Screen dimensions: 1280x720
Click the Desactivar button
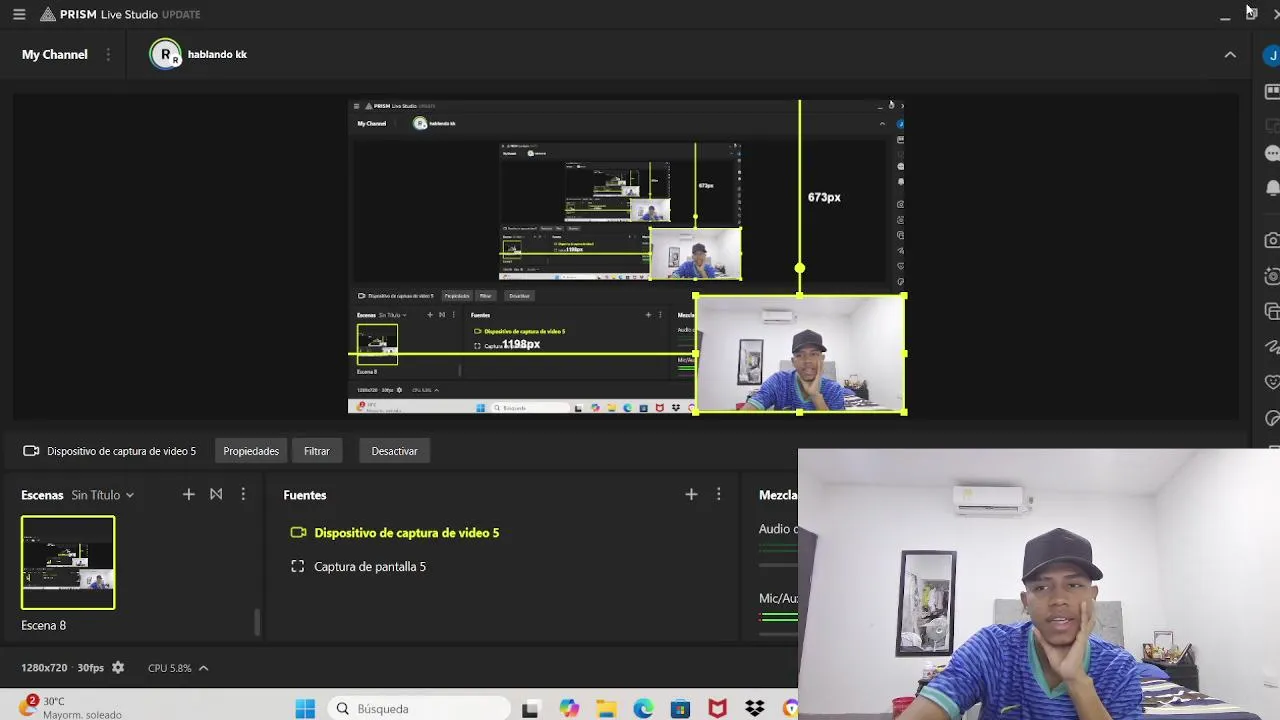tap(394, 451)
